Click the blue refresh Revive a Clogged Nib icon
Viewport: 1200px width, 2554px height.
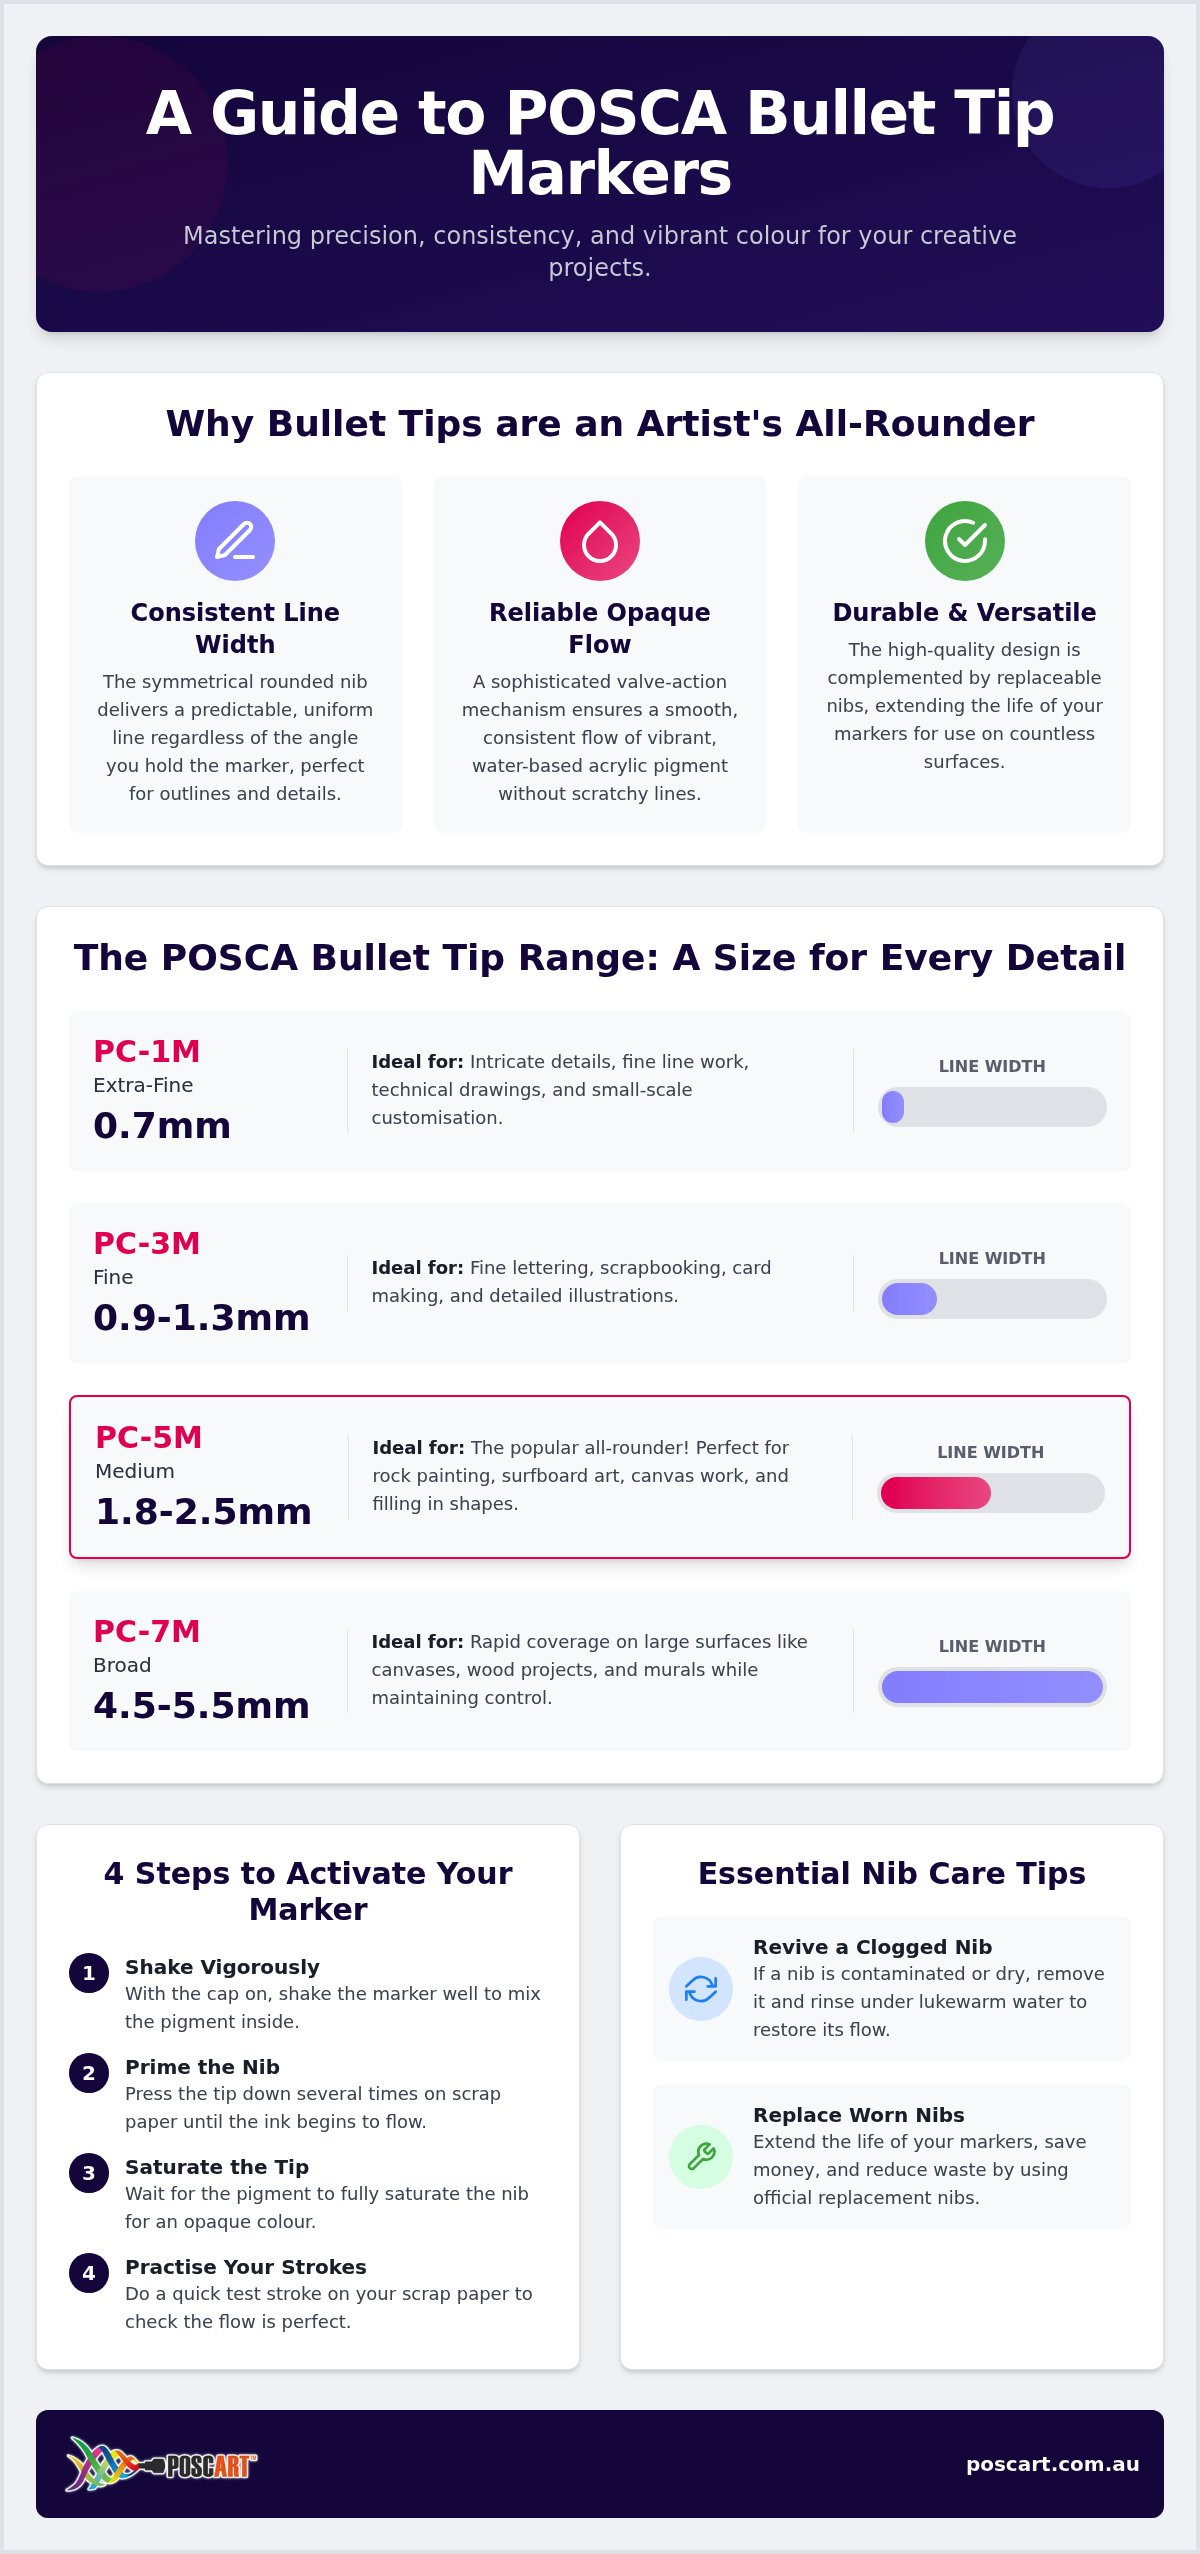pyautogui.click(x=701, y=1989)
